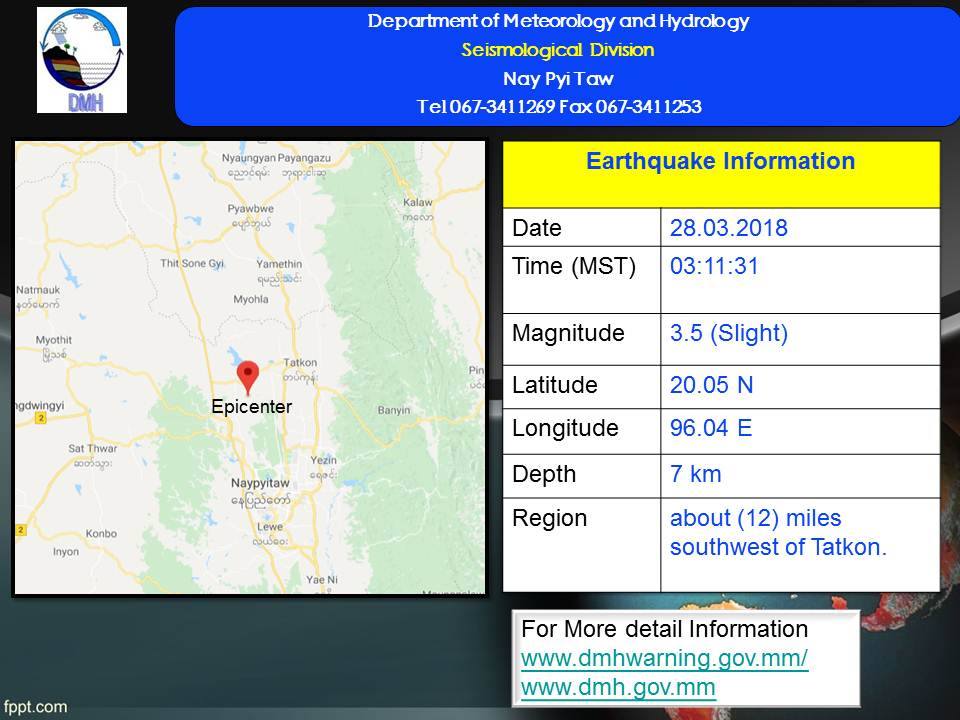Viewport: 960px width, 720px height.
Task: Click 'Inyon' label on the map
Action: [x=66, y=552]
